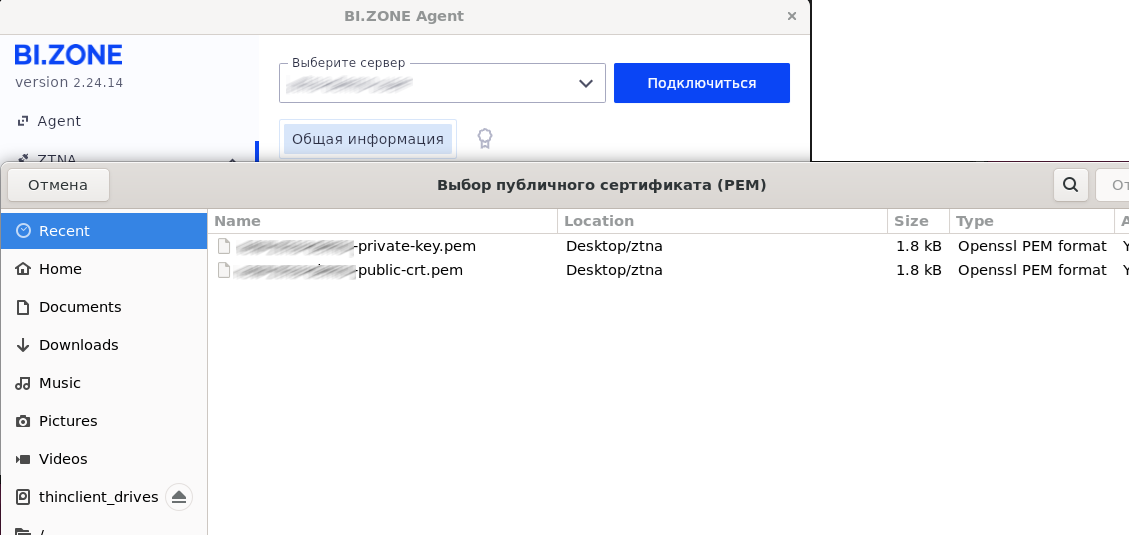The image size is (1129, 535).
Task: Click the Downloads arrow icon
Action: (x=23, y=345)
